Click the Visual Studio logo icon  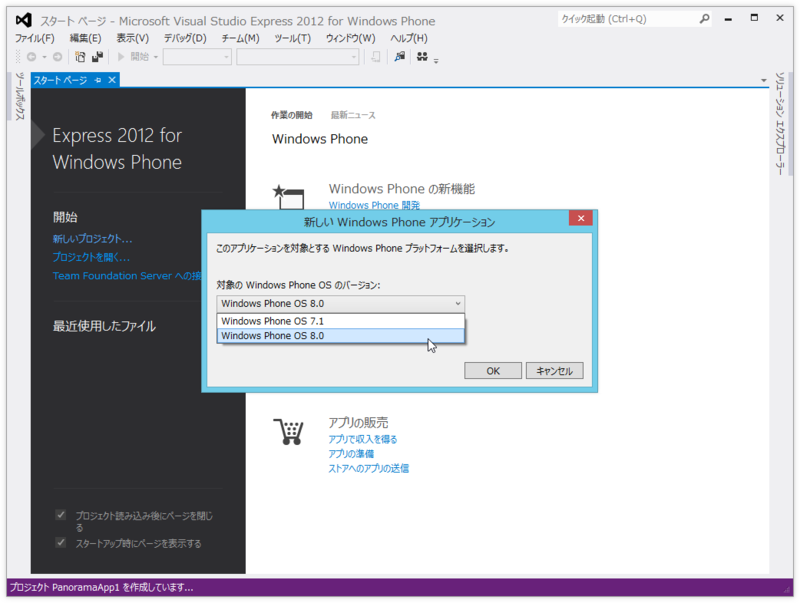pos(23,20)
